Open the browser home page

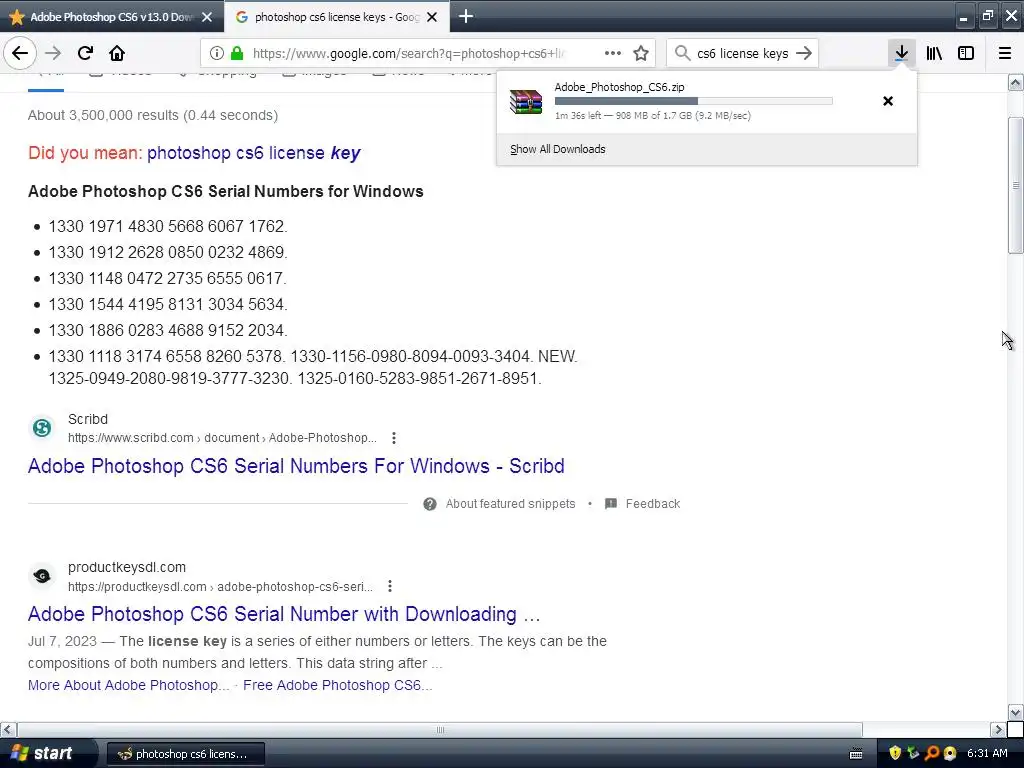click(x=117, y=53)
